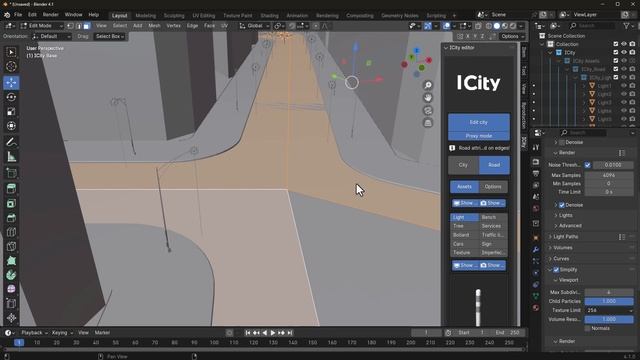Click the Max Samples value field
Image resolution: width=640 pixels, height=360 pixels.
[x=609, y=175]
